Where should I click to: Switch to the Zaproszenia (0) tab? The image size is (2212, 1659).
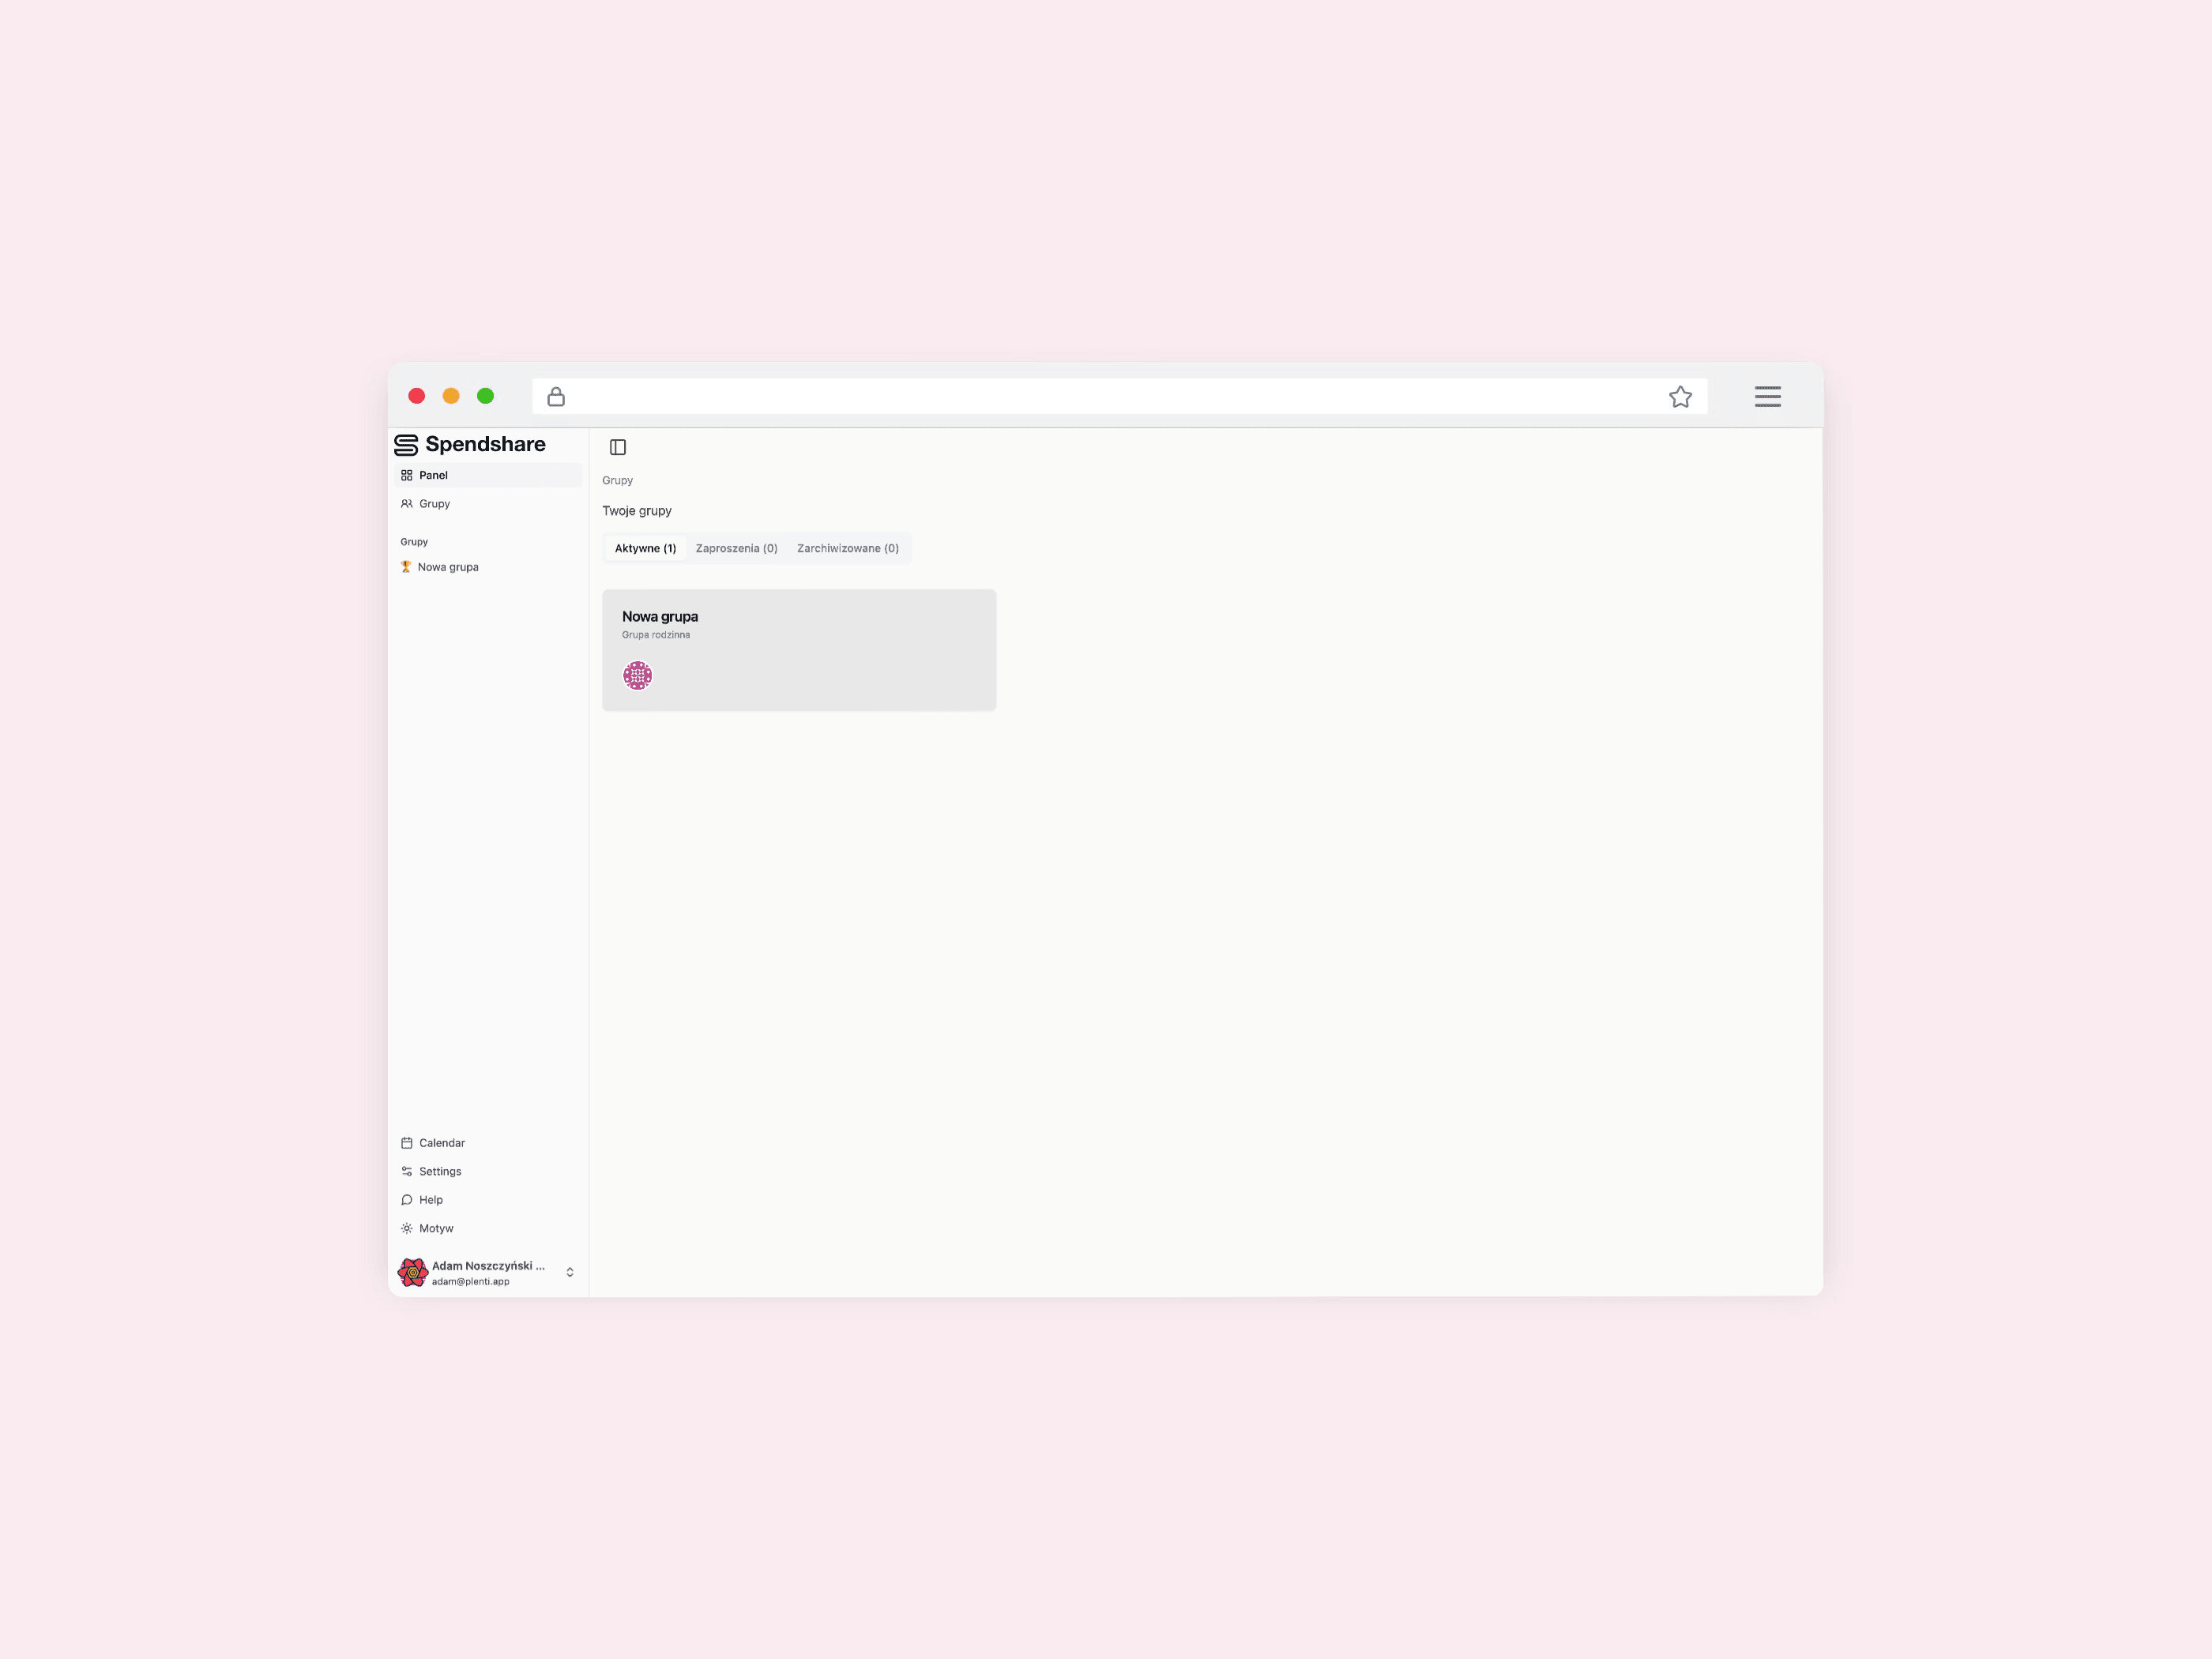pyautogui.click(x=736, y=548)
